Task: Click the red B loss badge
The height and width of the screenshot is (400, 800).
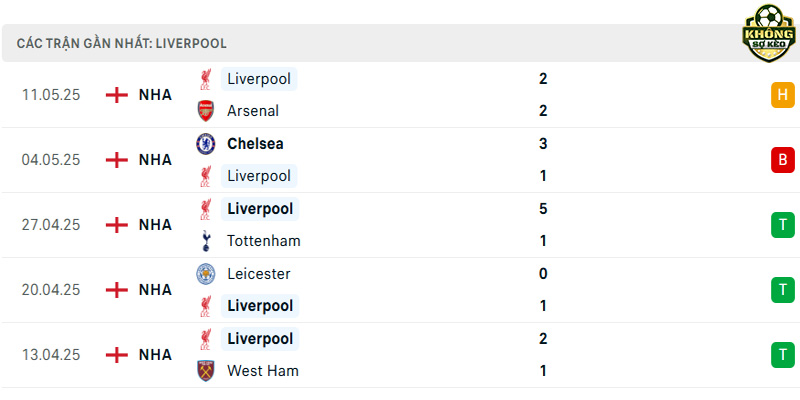Action: [783, 160]
